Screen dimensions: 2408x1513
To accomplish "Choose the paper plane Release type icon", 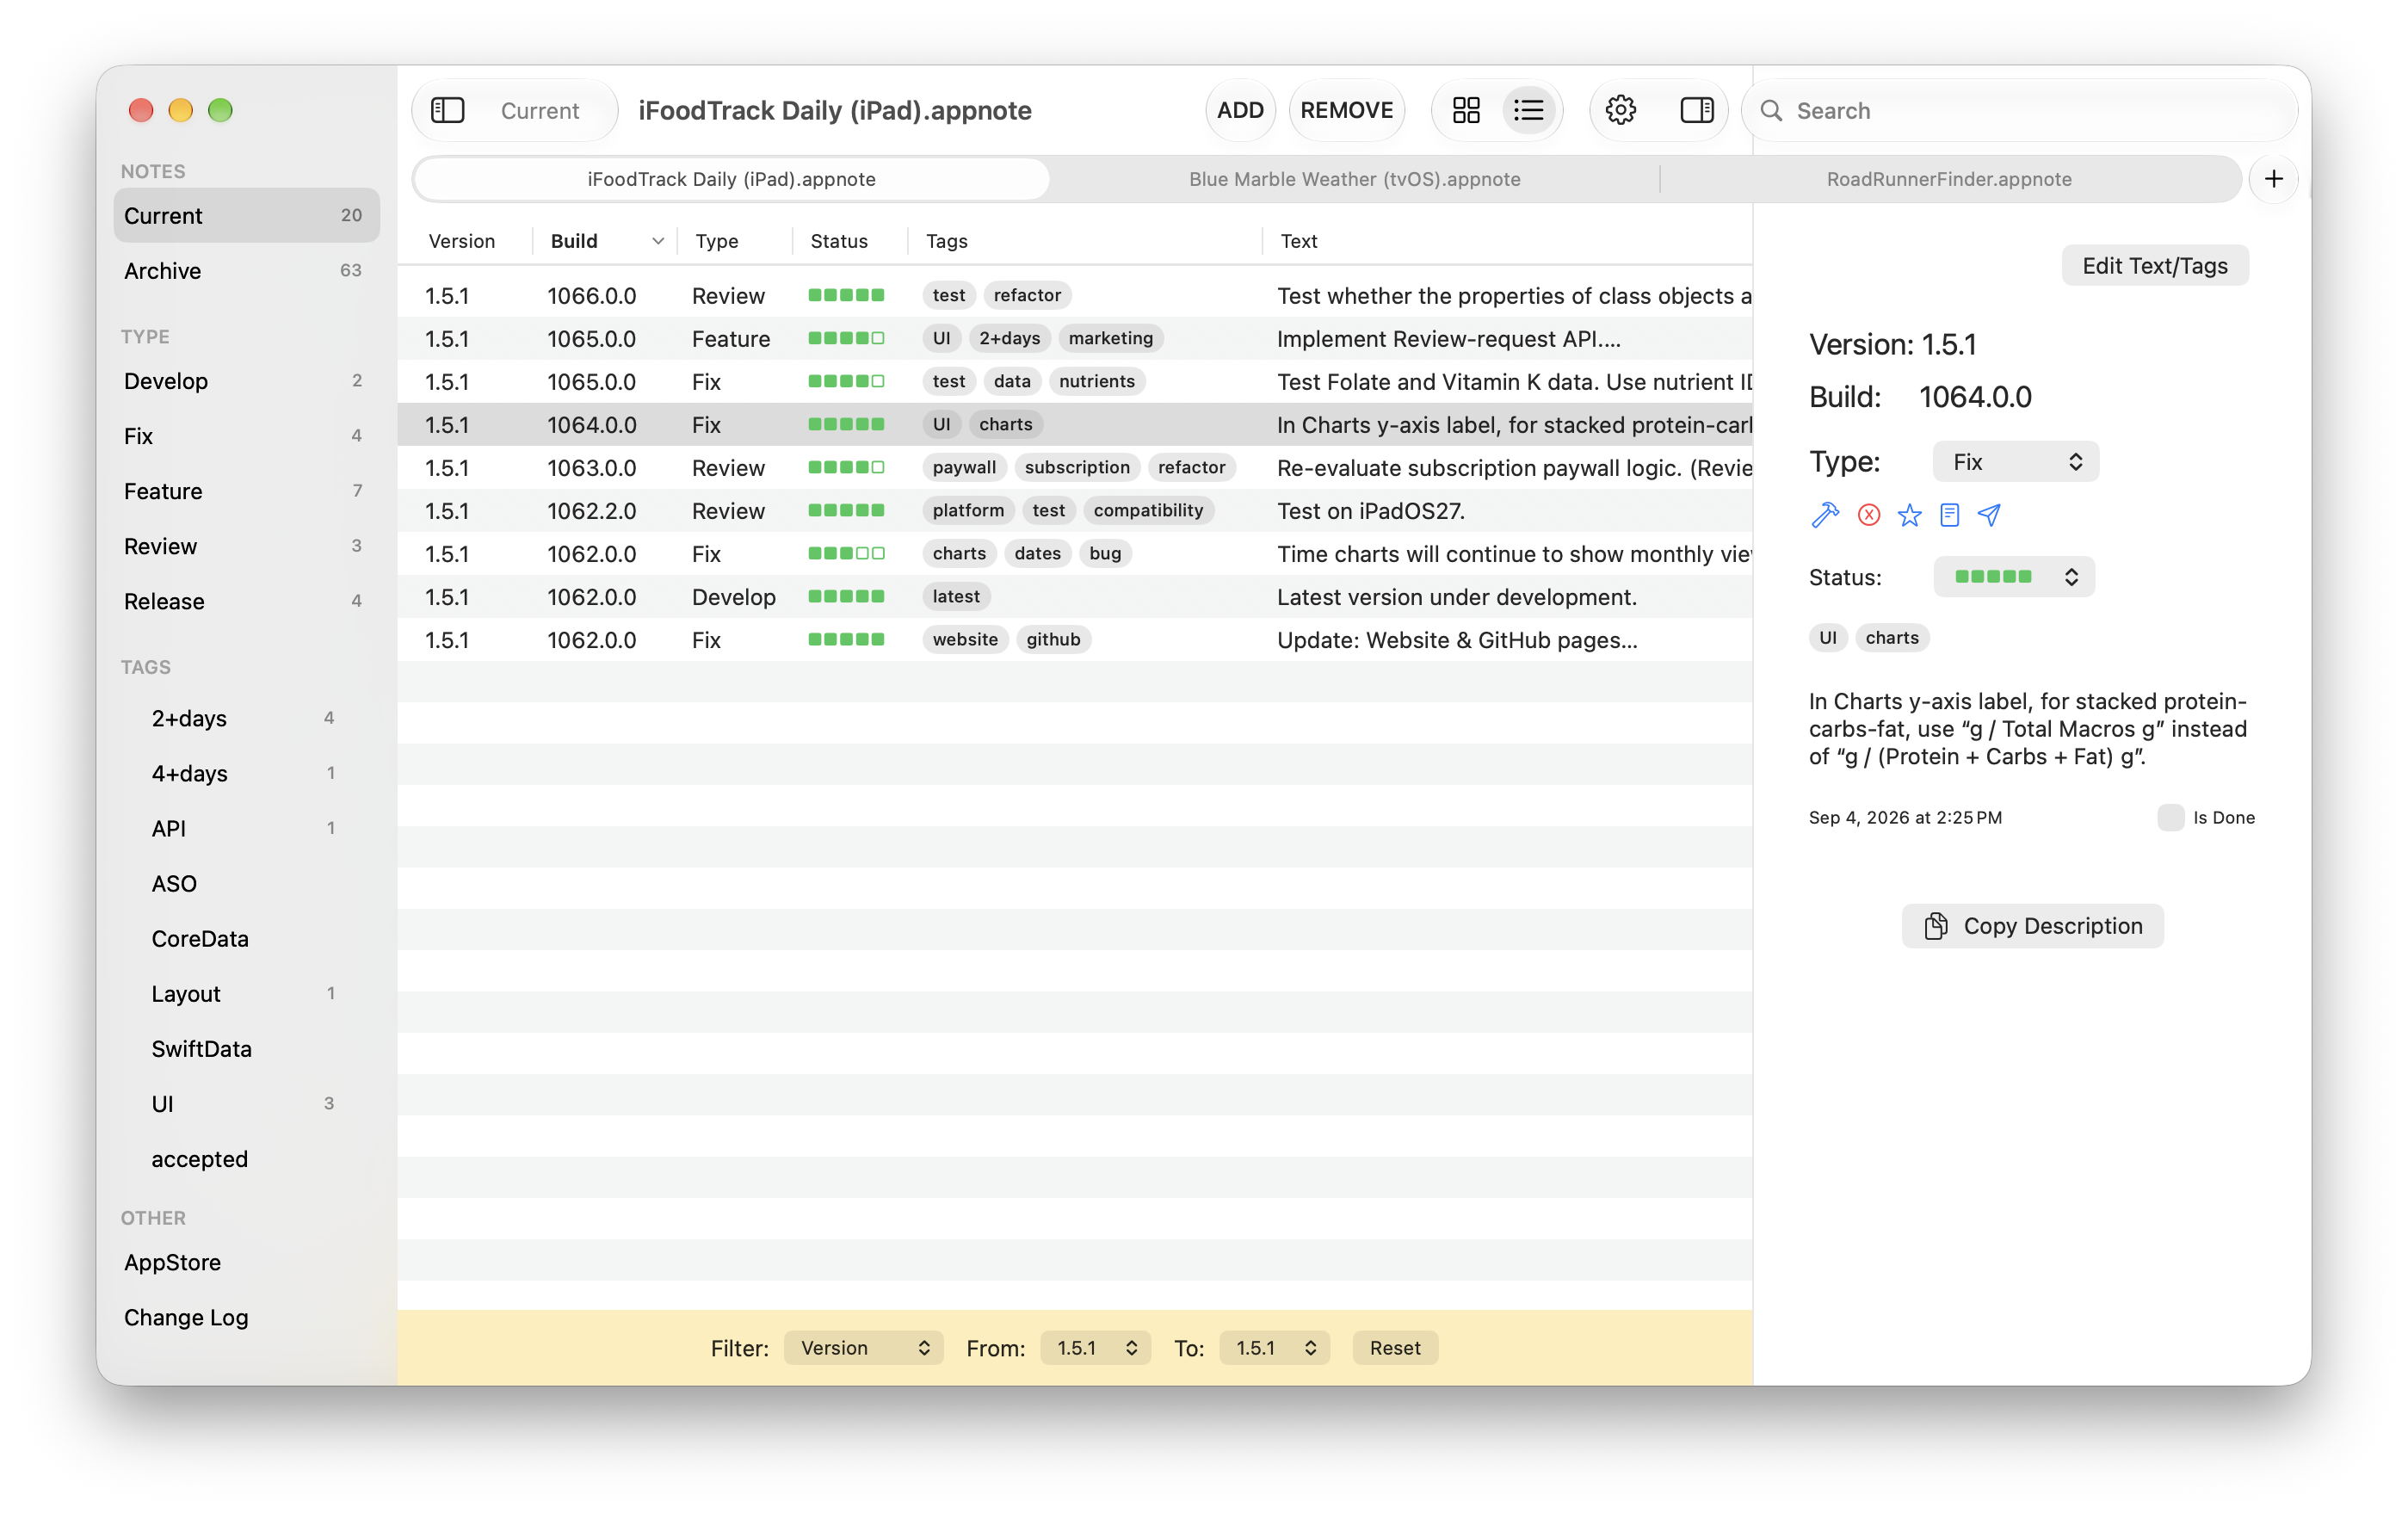I will 1989,515.
